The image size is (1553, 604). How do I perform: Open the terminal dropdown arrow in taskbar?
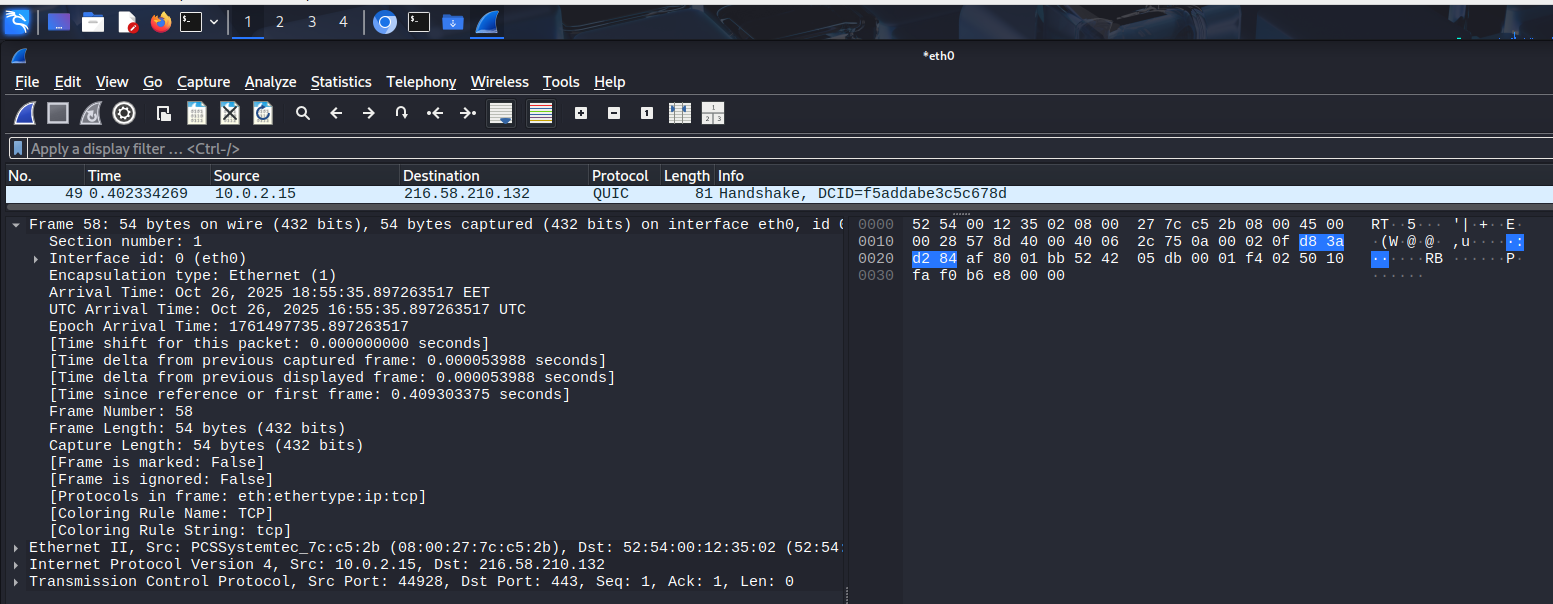click(214, 22)
